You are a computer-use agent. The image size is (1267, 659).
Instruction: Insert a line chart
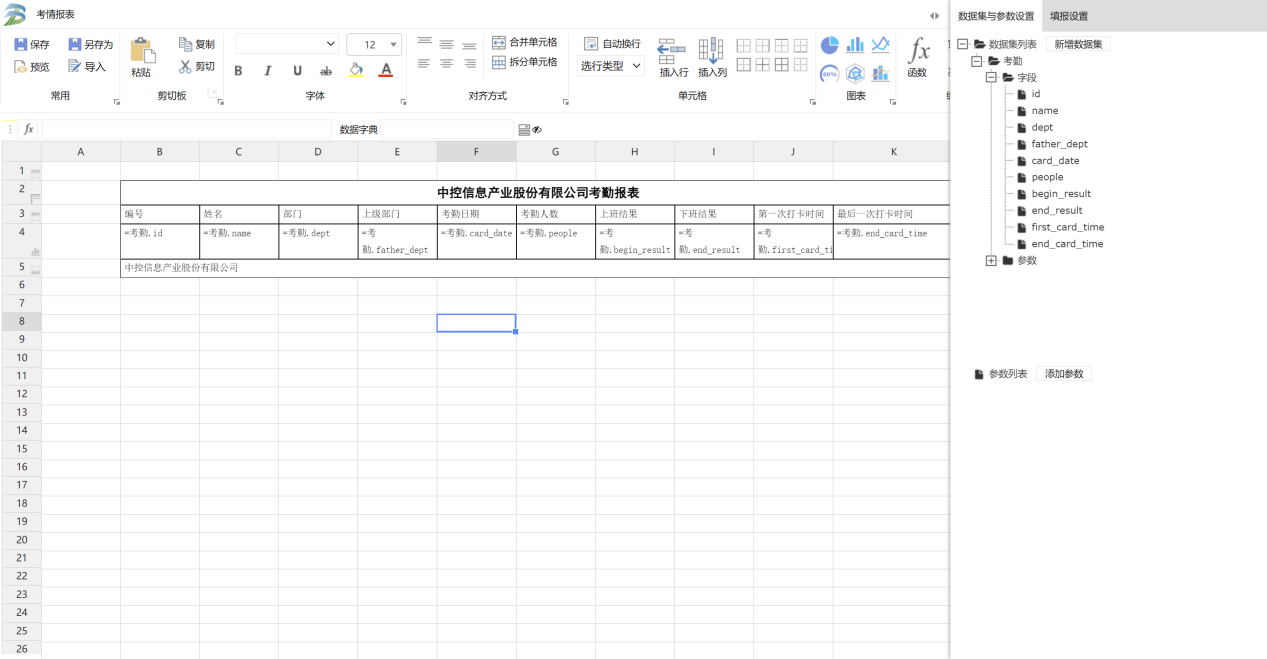pyautogui.click(x=880, y=45)
